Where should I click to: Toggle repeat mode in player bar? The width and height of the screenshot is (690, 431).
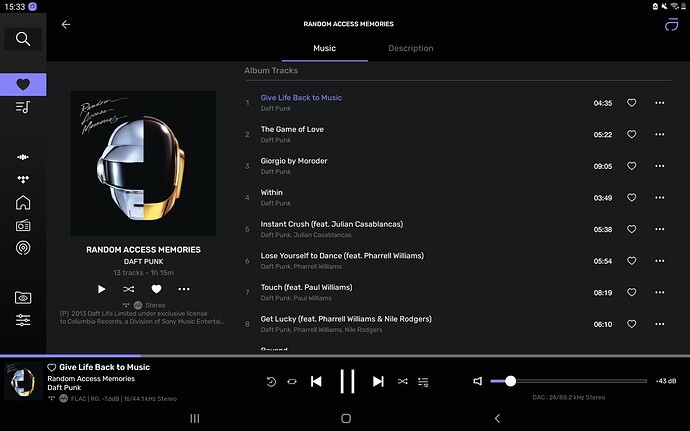pyautogui.click(x=292, y=382)
